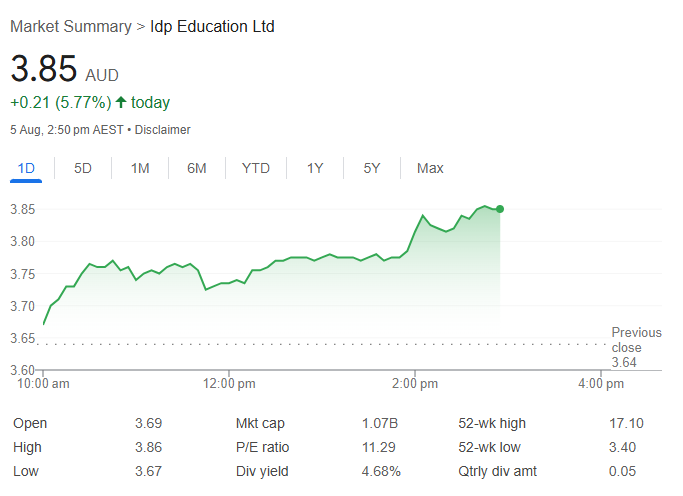Viewport: 683px width, 496px height.
Task: Click the 3.85 AUD current price
Action: click(44, 69)
